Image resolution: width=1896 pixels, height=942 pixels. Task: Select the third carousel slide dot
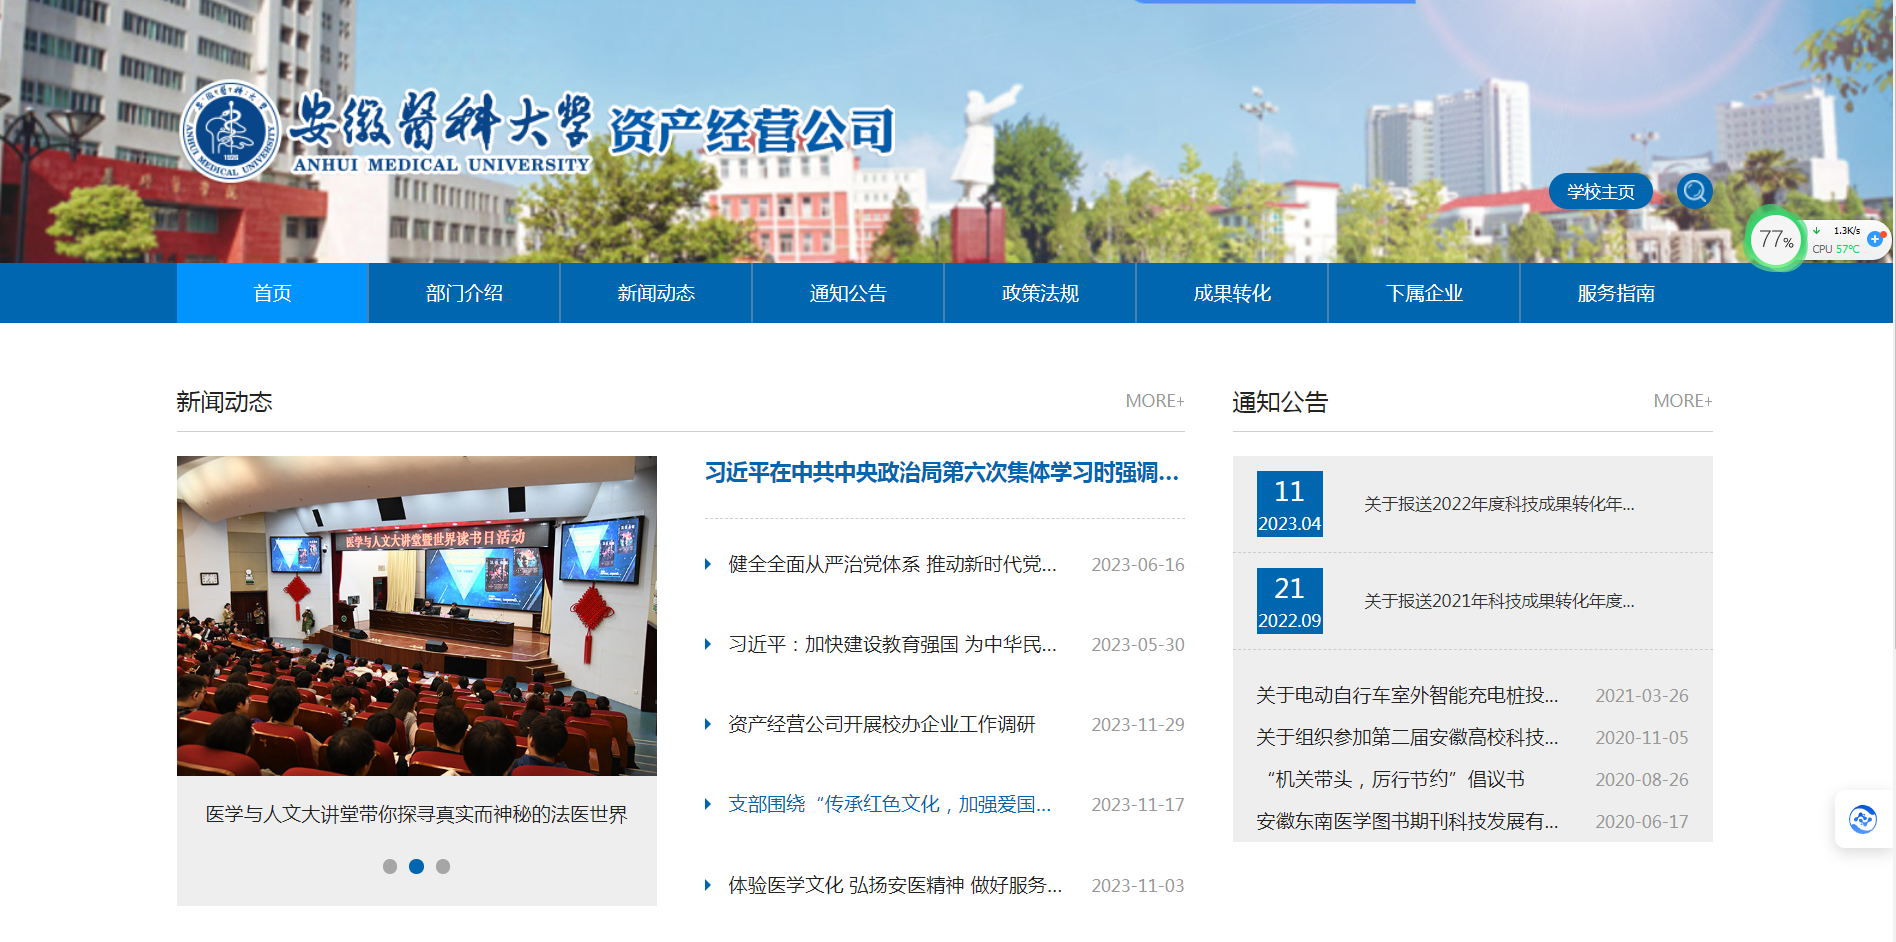(443, 866)
